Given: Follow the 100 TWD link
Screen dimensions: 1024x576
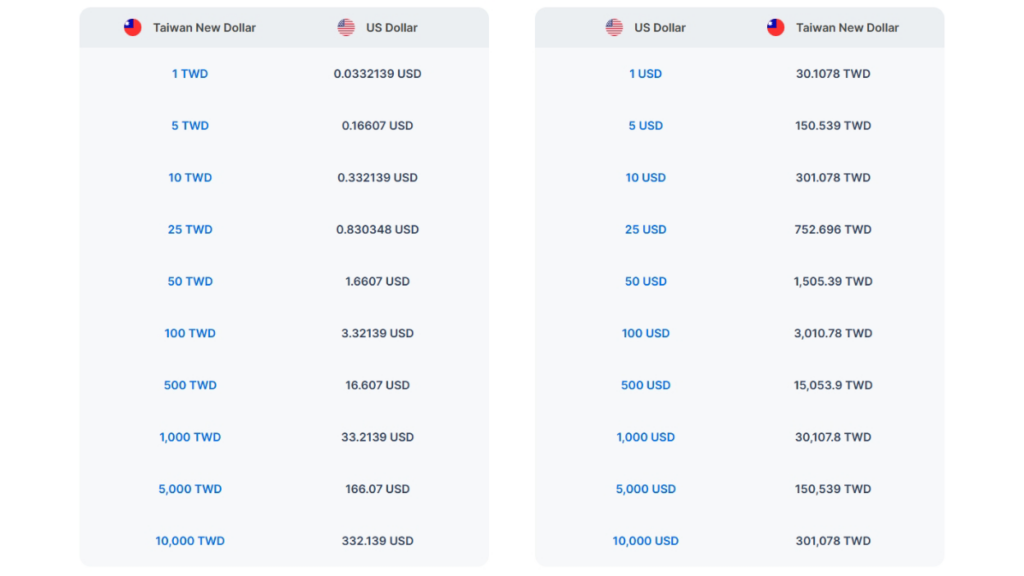Looking at the screenshot, I should [190, 334].
